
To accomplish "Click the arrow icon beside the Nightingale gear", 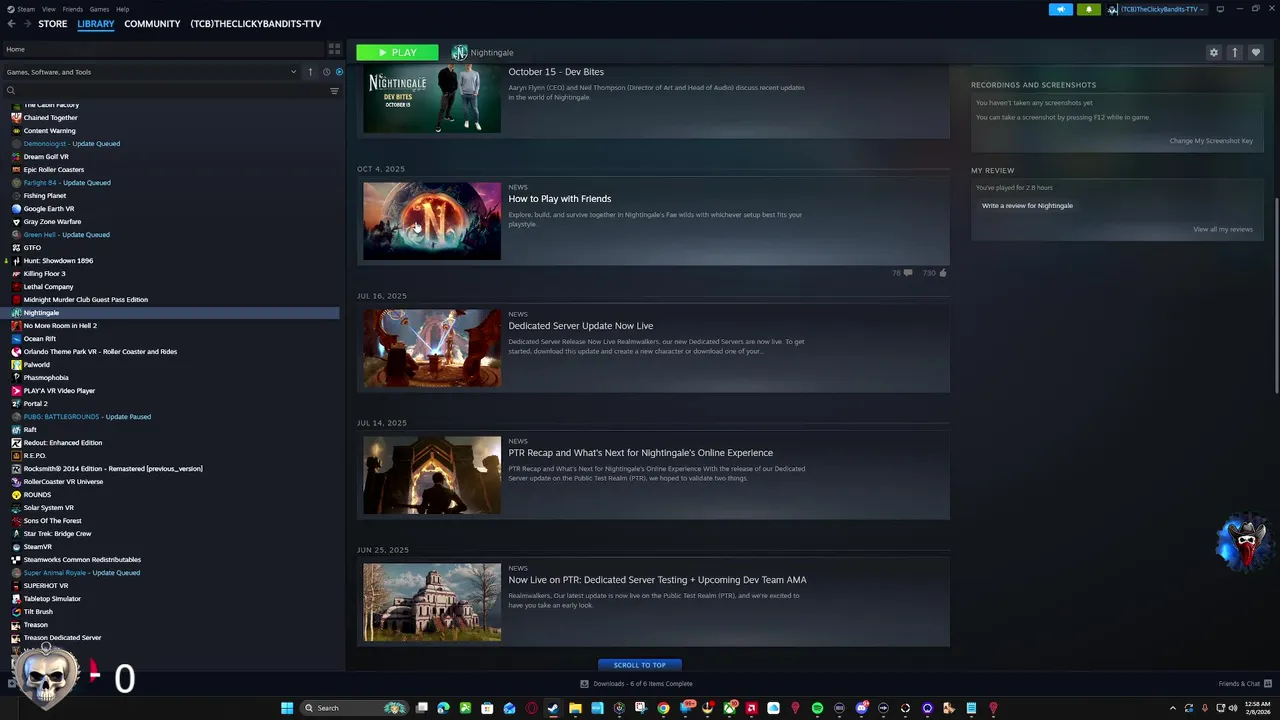I will 1235,52.
